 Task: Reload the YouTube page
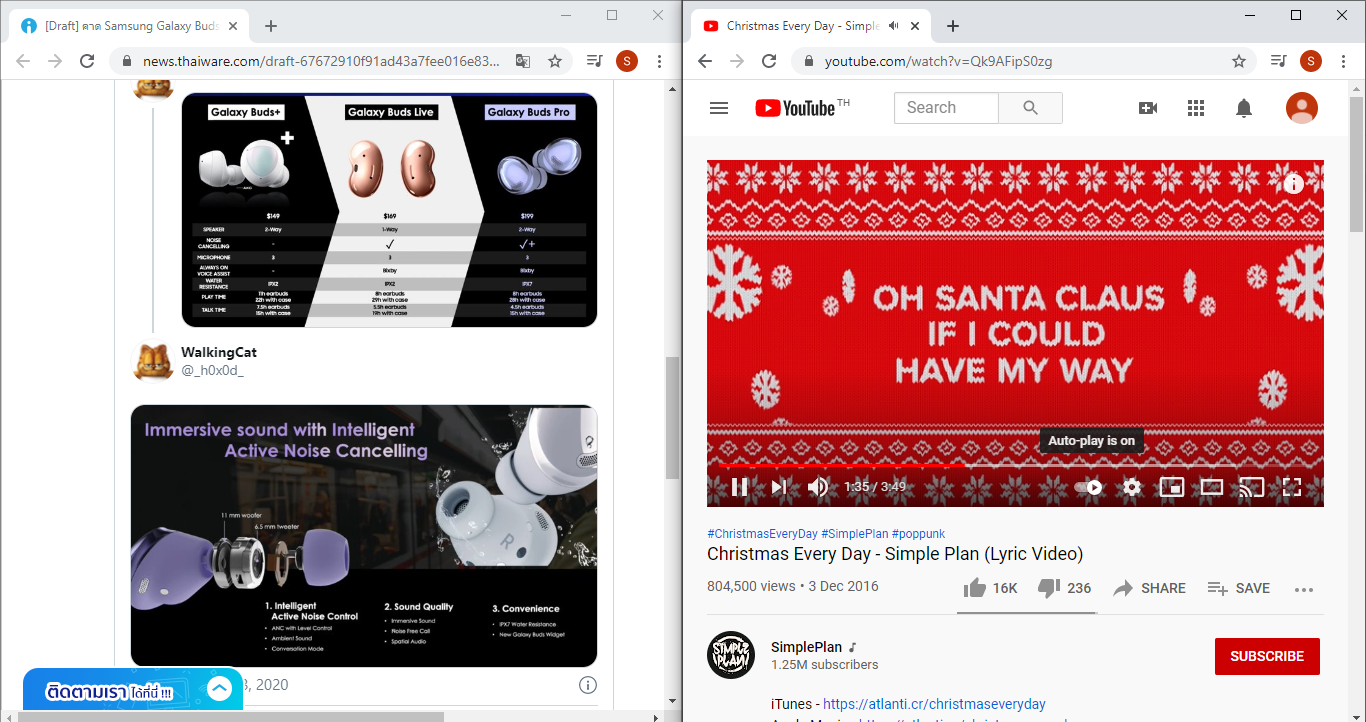coord(769,61)
